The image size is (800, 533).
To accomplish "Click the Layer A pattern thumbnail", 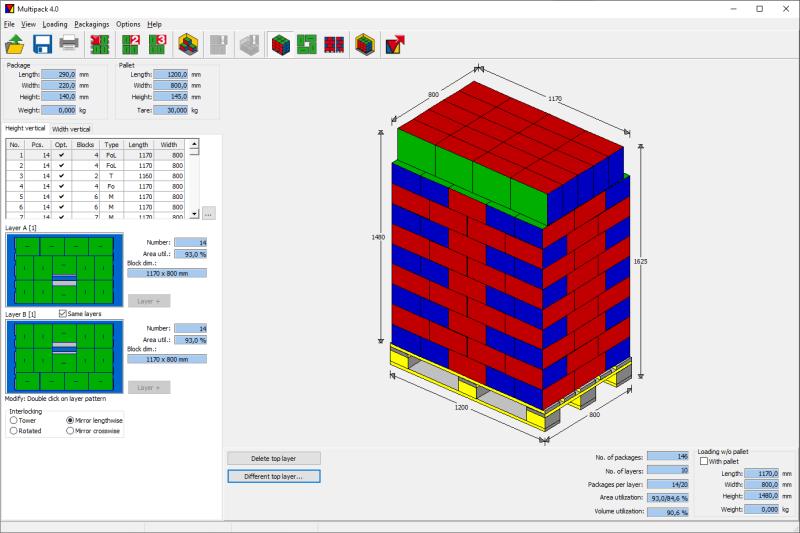I will (64, 270).
